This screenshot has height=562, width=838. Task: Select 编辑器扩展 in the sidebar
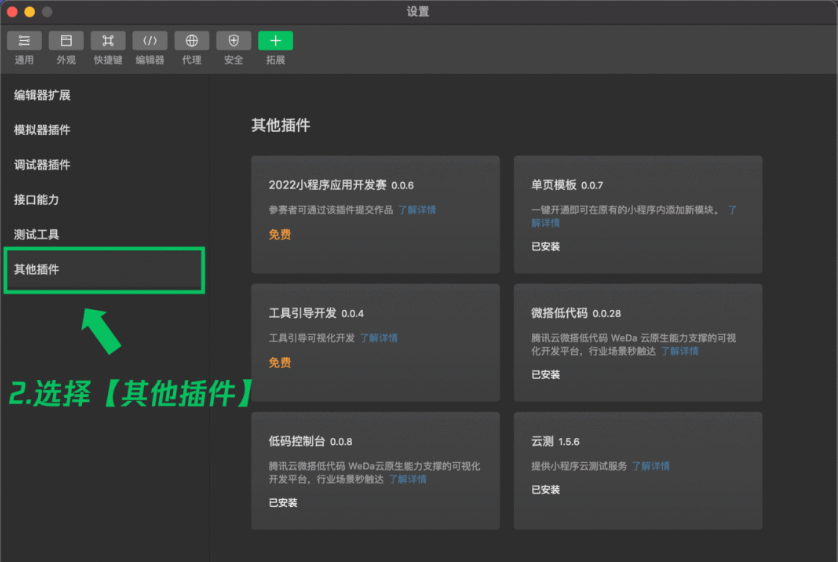tap(42, 95)
